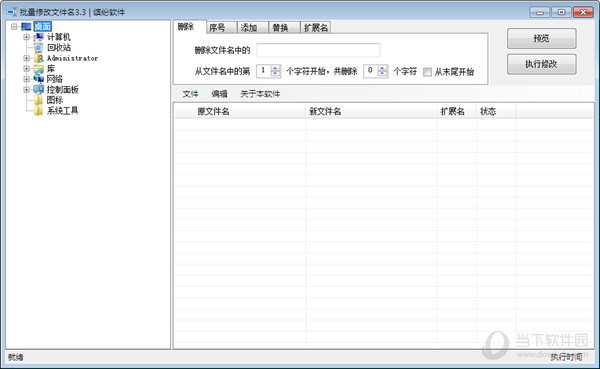Click the 预览 preview button
The height and width of the screenshot is (369, 600).
tap(541, 38)
